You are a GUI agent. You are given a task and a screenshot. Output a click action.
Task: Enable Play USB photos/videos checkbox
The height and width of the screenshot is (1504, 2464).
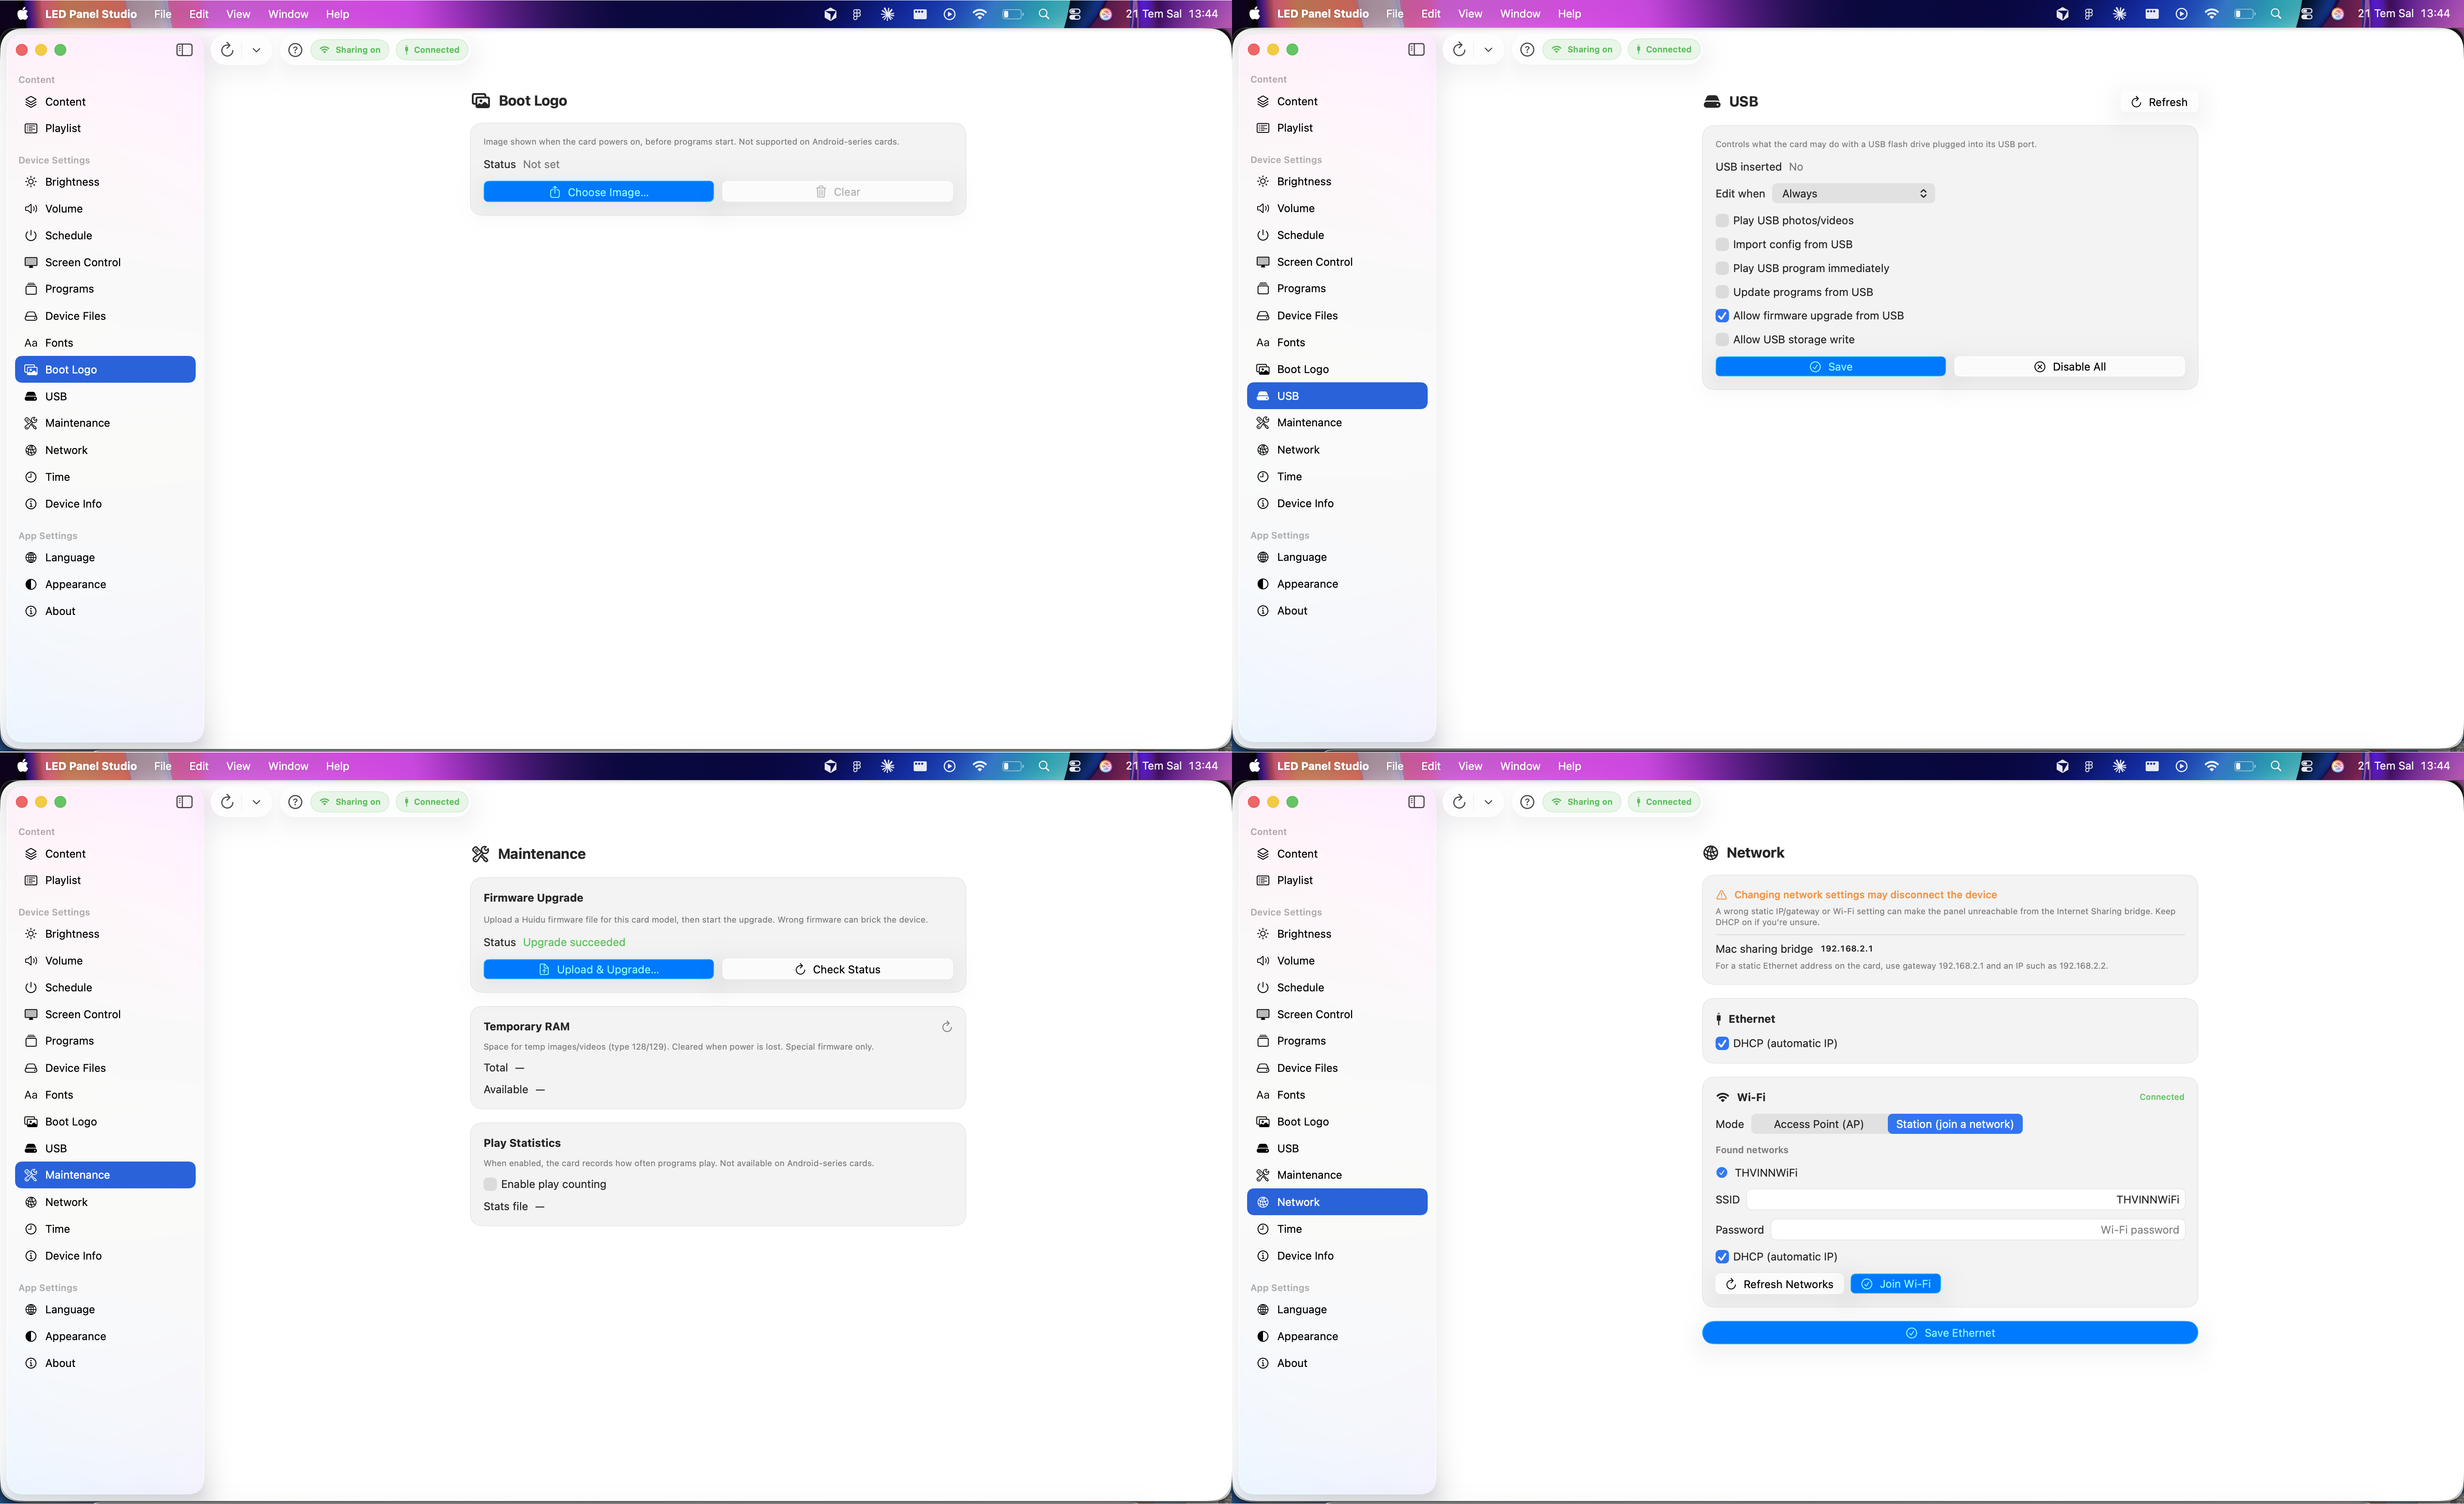coord(1722,221)
